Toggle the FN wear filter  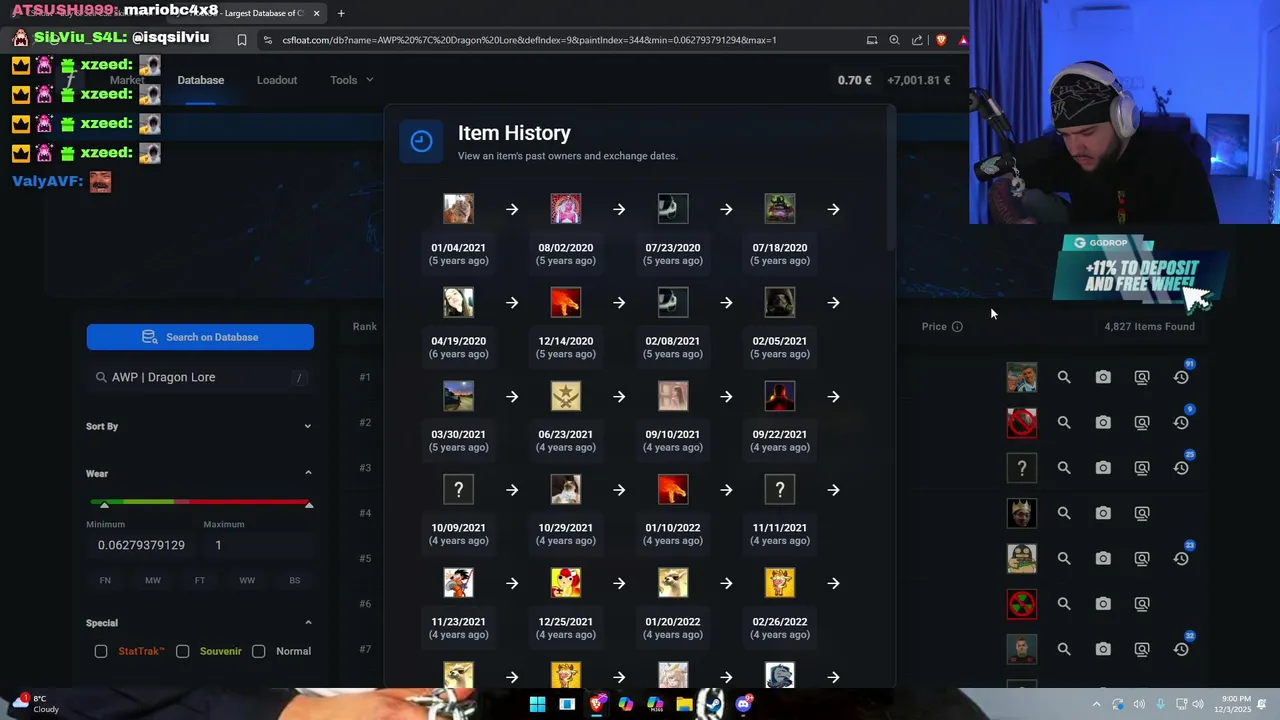click(105, 580)
